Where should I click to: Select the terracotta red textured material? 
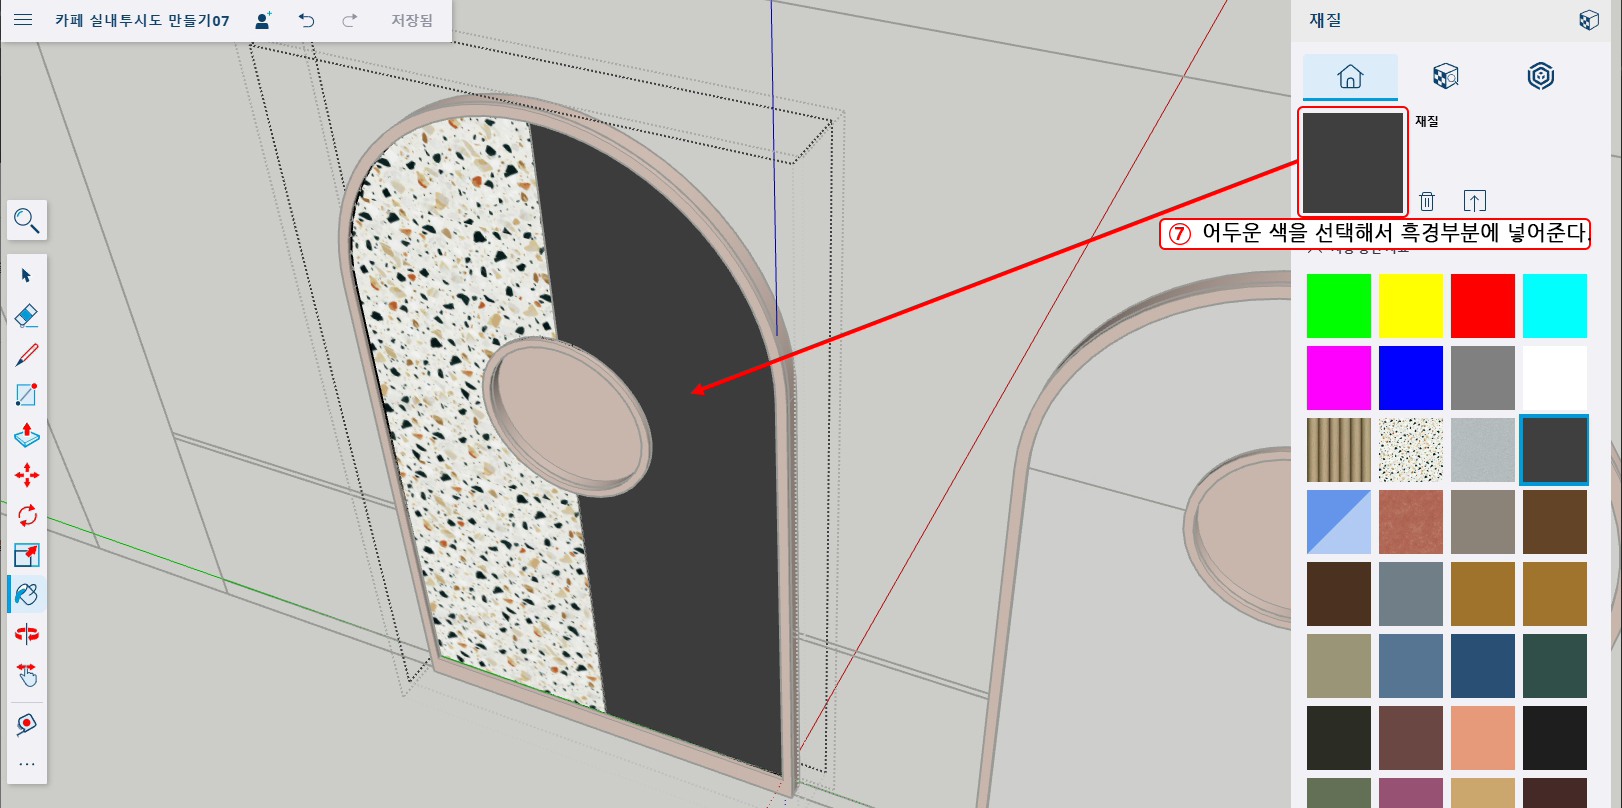1411,522
